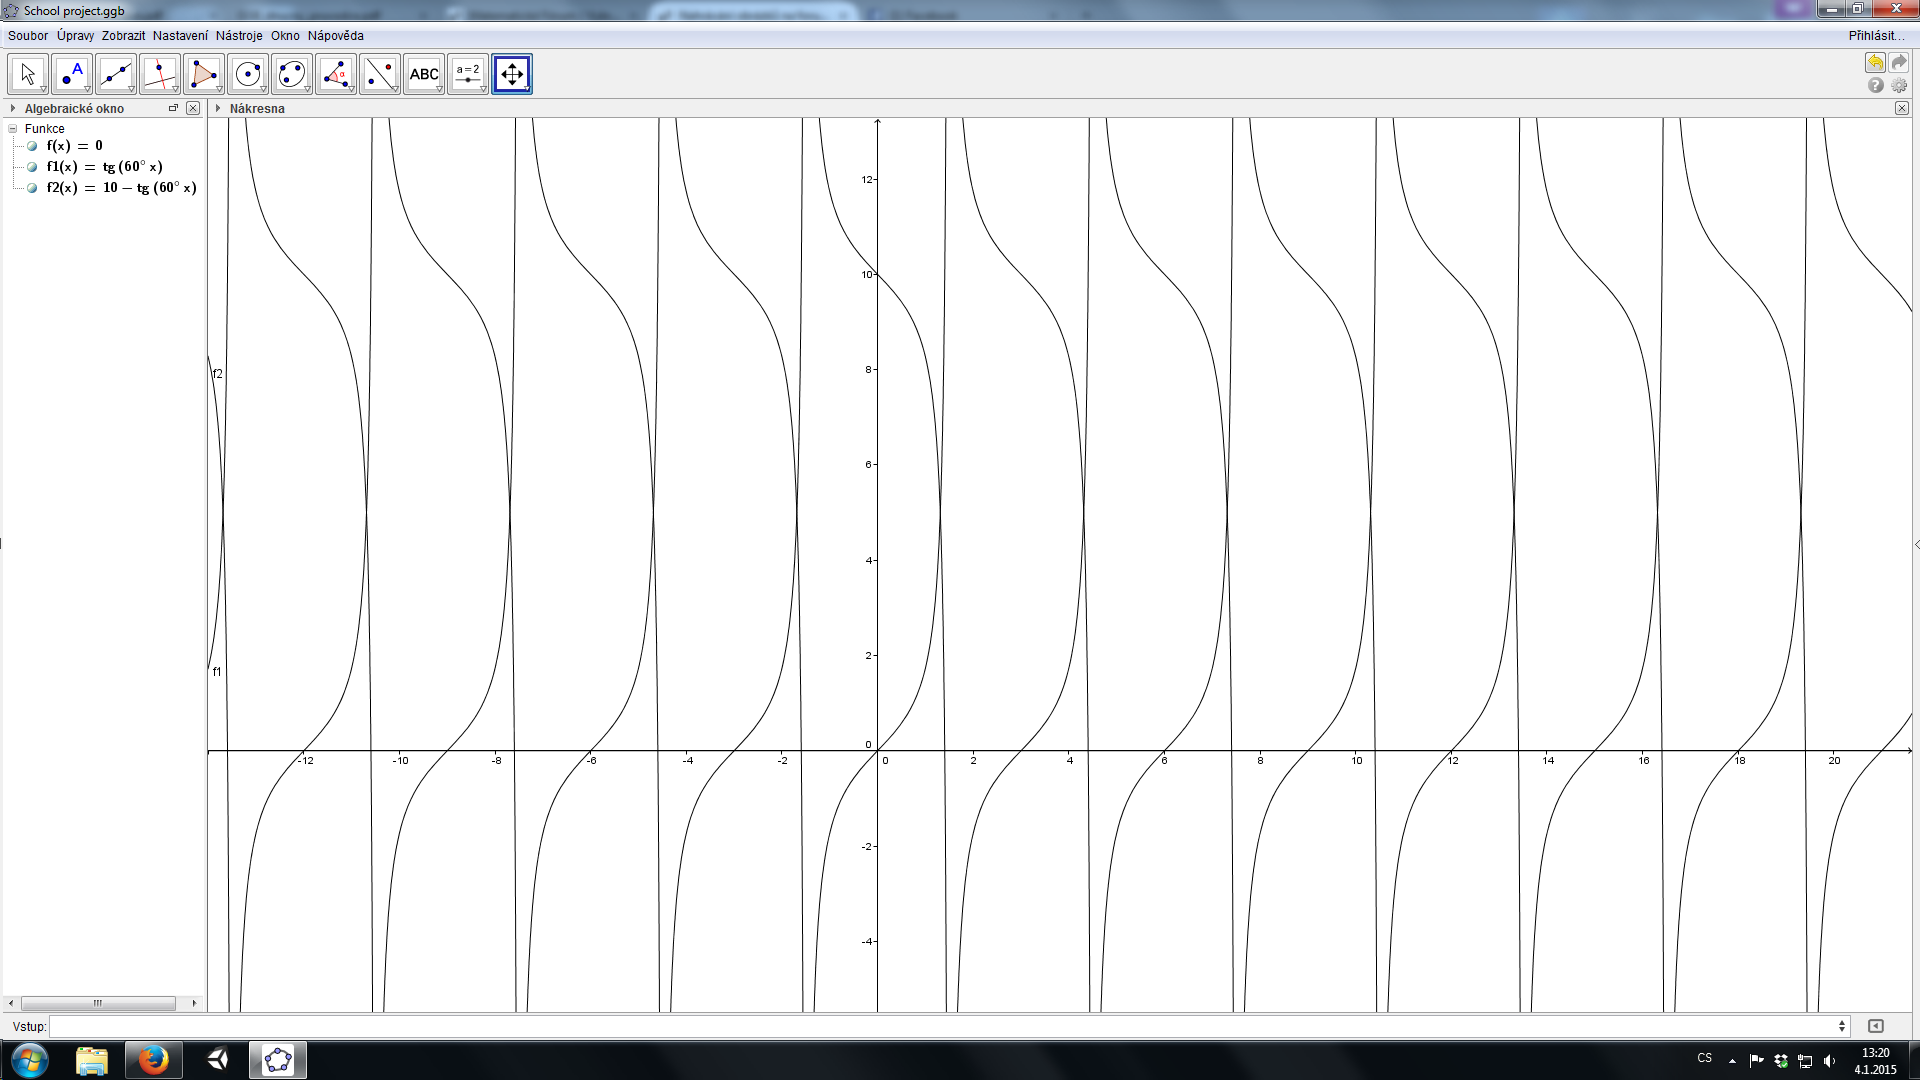Click the Dropbox tray icon
Viewport: 1920px width, 1080px height.
(x=1781, y=1061)
